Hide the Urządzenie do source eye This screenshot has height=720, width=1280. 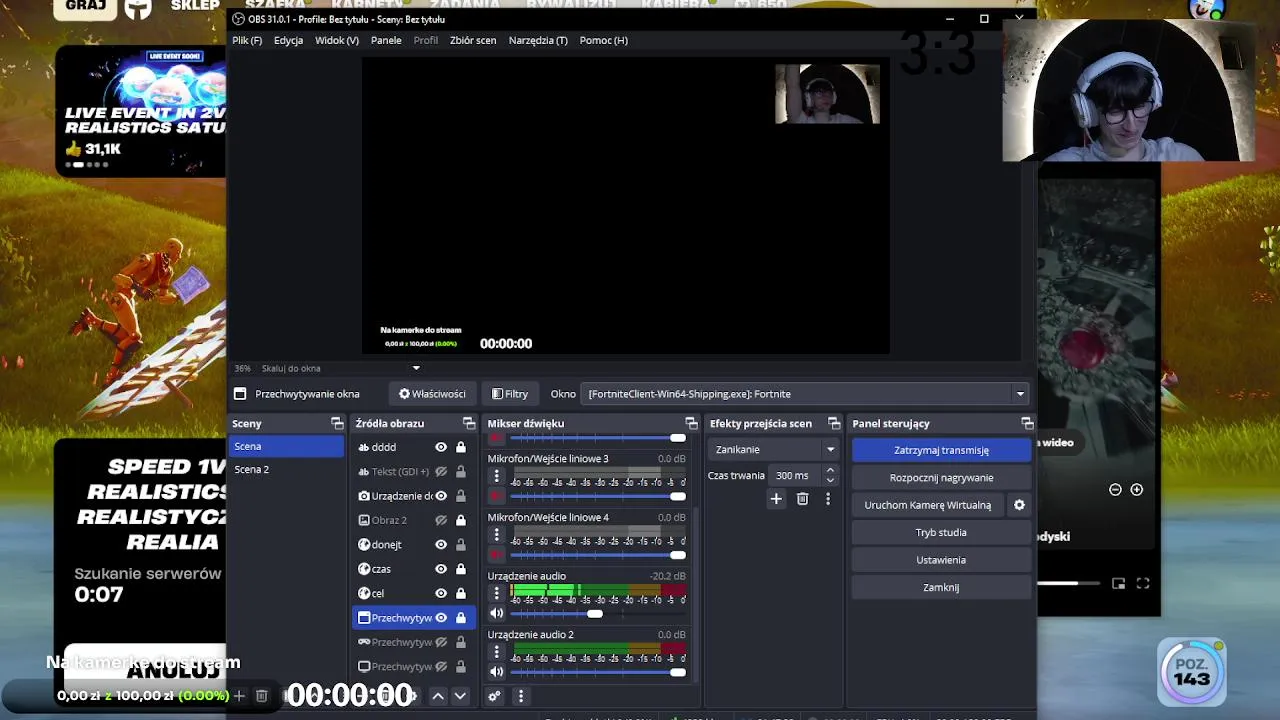click(441, 496)
